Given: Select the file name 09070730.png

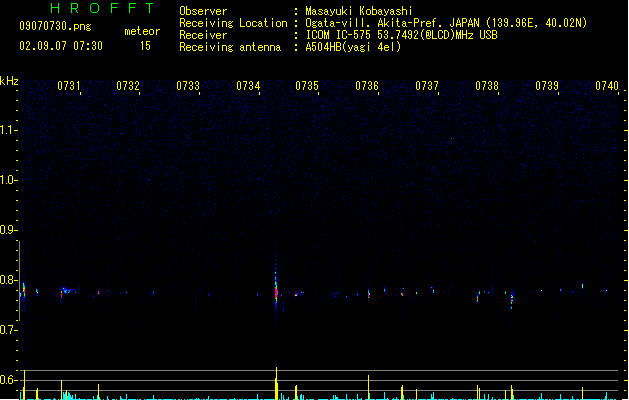Looking at the screenshot, I should point(55,26).
